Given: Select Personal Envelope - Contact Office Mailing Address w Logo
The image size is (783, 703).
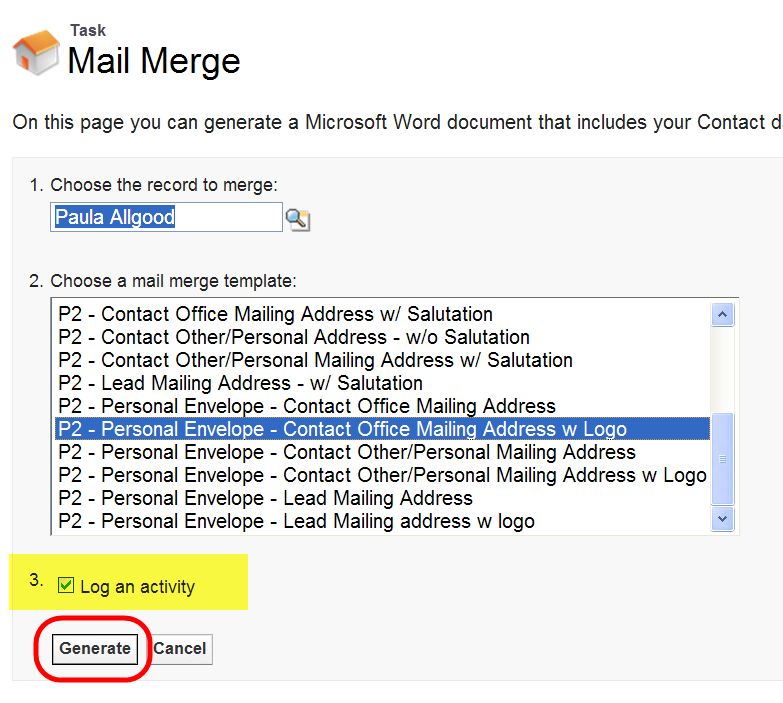Looking at the screenshot, I should coord(382,429).
